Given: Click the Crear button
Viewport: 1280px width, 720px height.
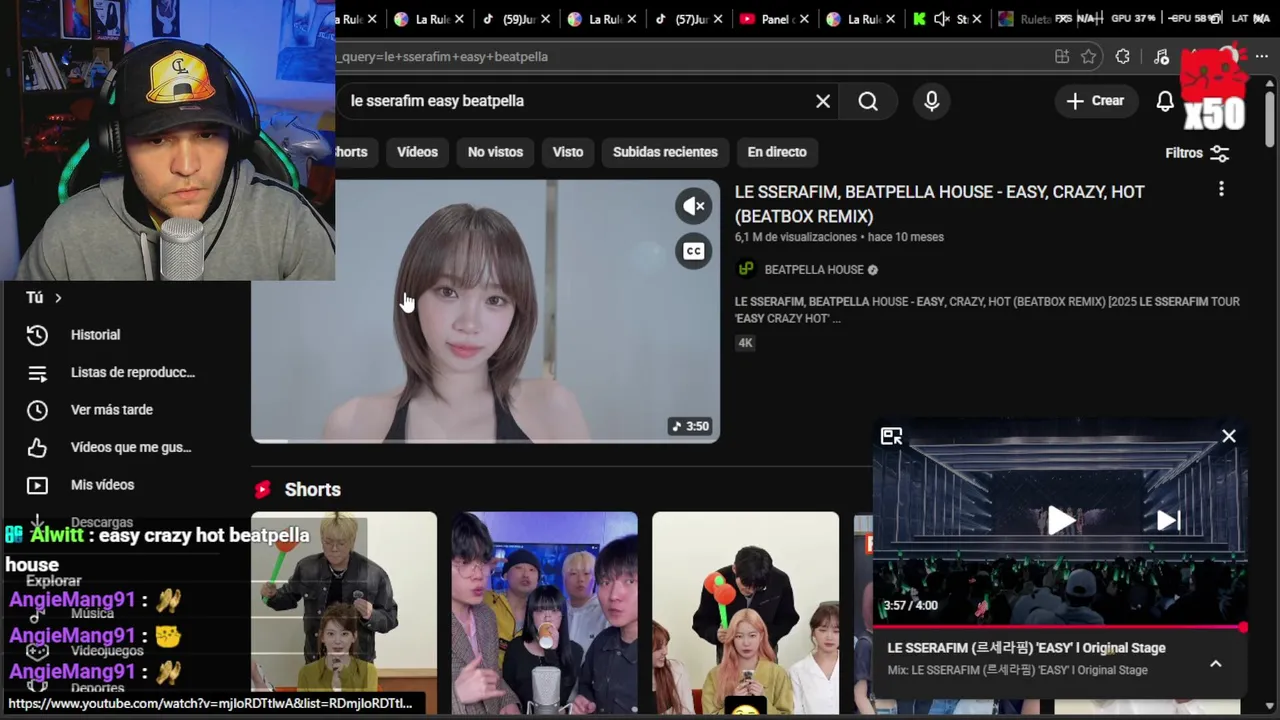Looking at the screenshot, I should 1095,101.
